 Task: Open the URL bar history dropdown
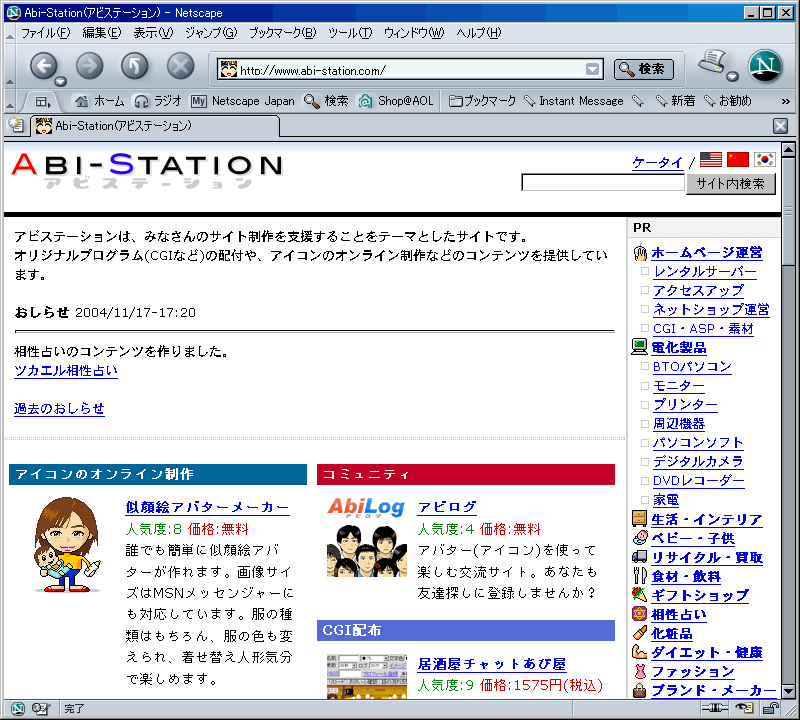[x=592, y=69]
